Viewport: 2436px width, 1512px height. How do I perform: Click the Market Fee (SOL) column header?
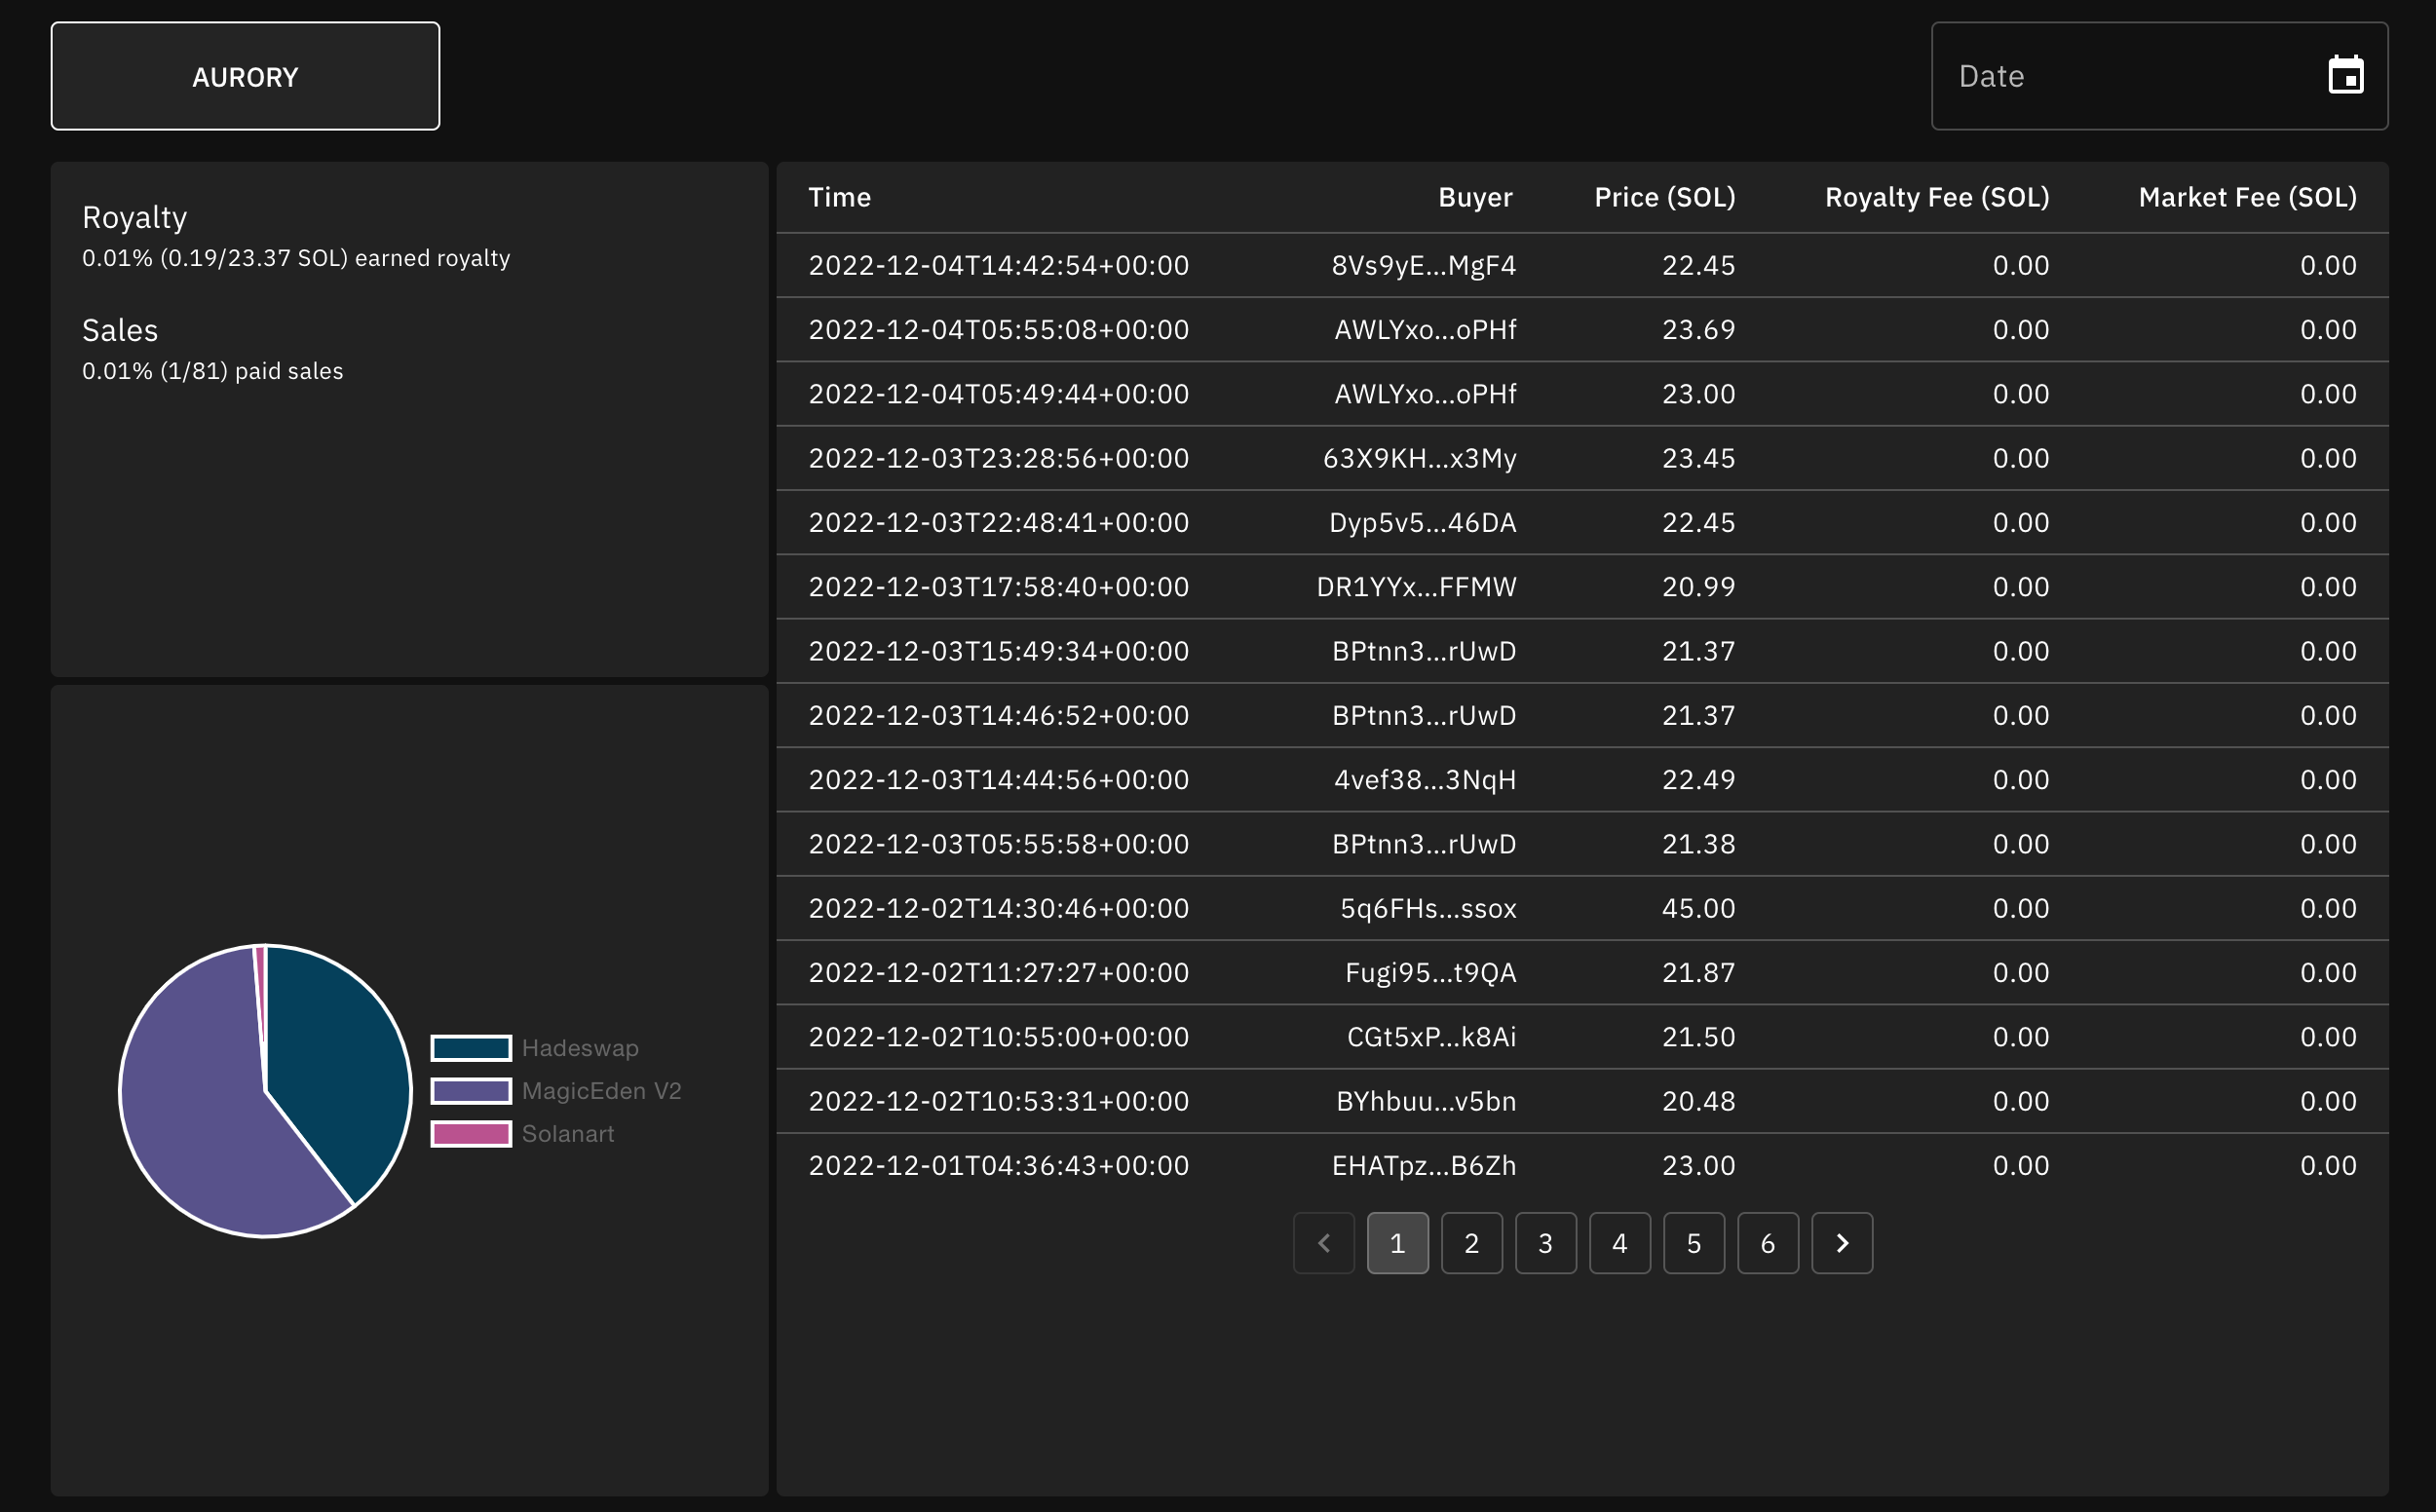point(2247,197)
